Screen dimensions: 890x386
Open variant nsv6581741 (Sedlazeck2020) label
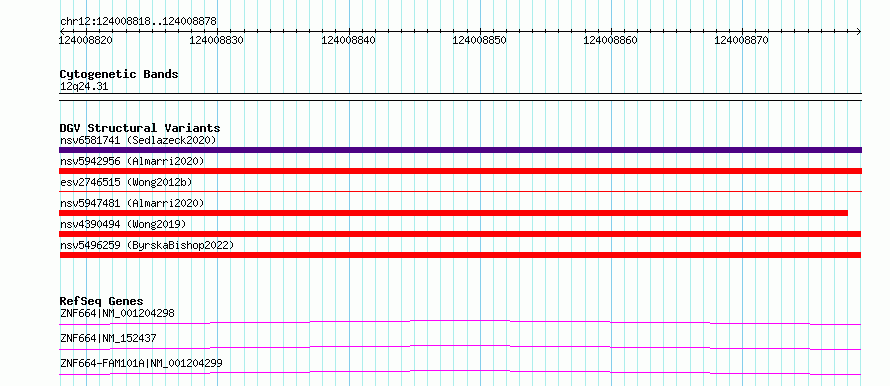(138, 140)
